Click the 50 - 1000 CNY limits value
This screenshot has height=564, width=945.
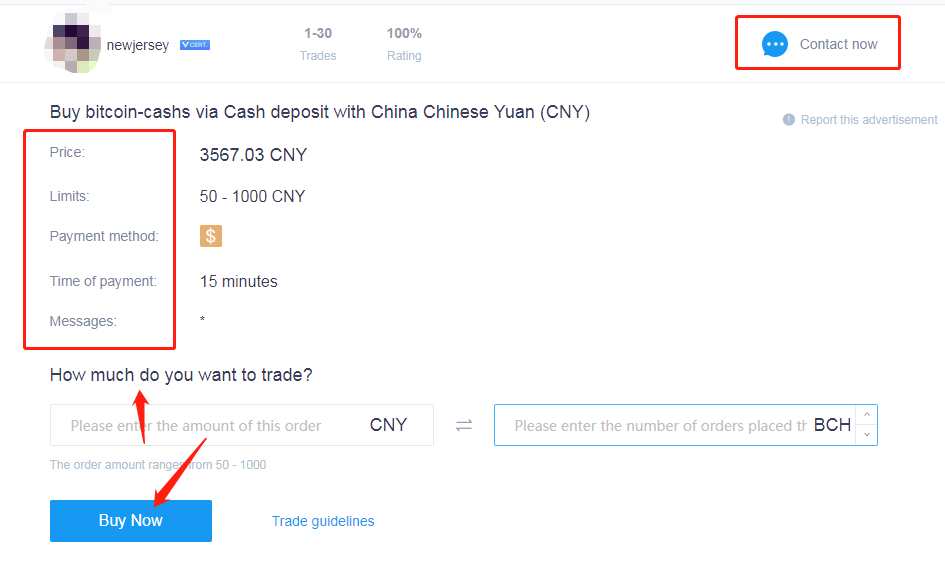253,196
